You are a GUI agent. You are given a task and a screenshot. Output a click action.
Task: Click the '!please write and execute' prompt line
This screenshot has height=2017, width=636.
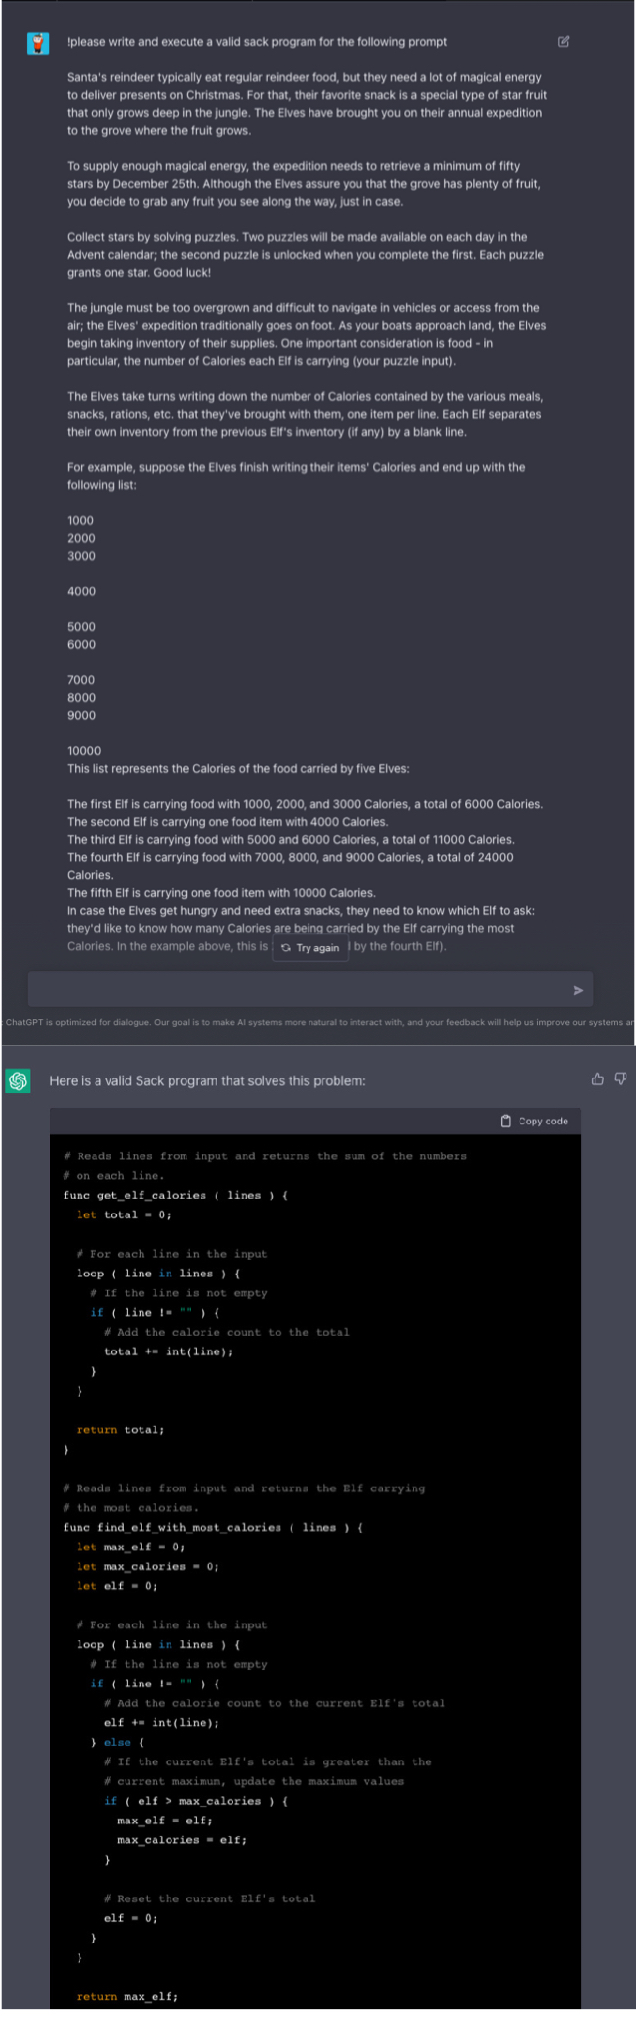(x=256, y=42)
